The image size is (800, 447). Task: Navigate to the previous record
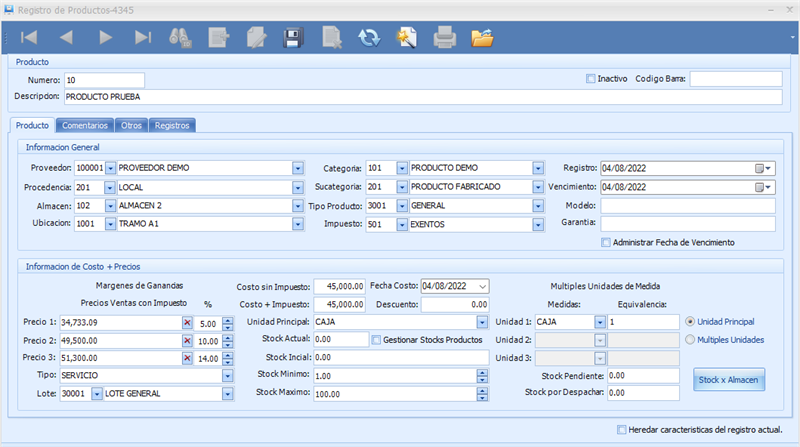[x=67, y=38]
